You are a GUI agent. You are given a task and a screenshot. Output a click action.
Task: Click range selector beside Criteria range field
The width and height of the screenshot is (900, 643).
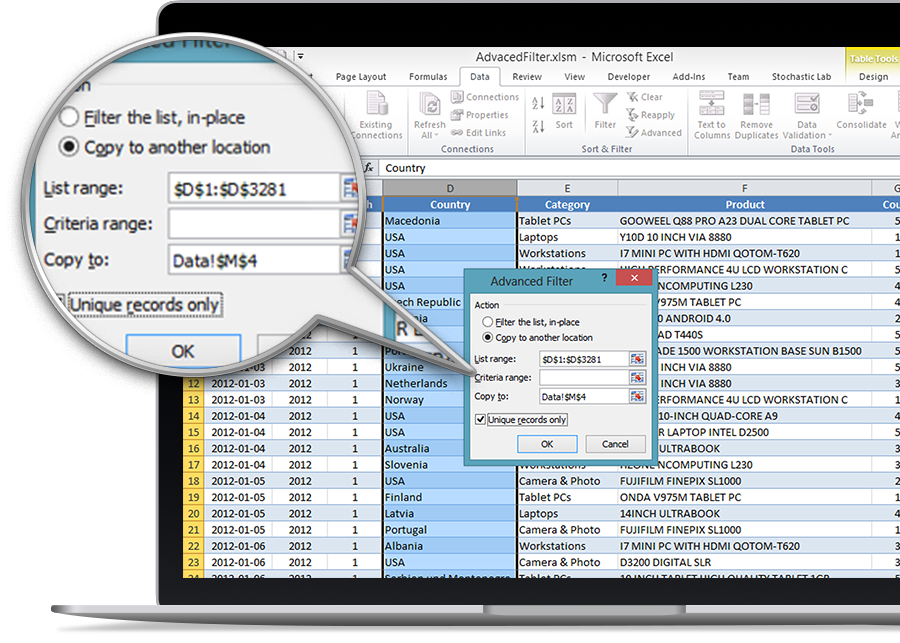pos(637,378)
